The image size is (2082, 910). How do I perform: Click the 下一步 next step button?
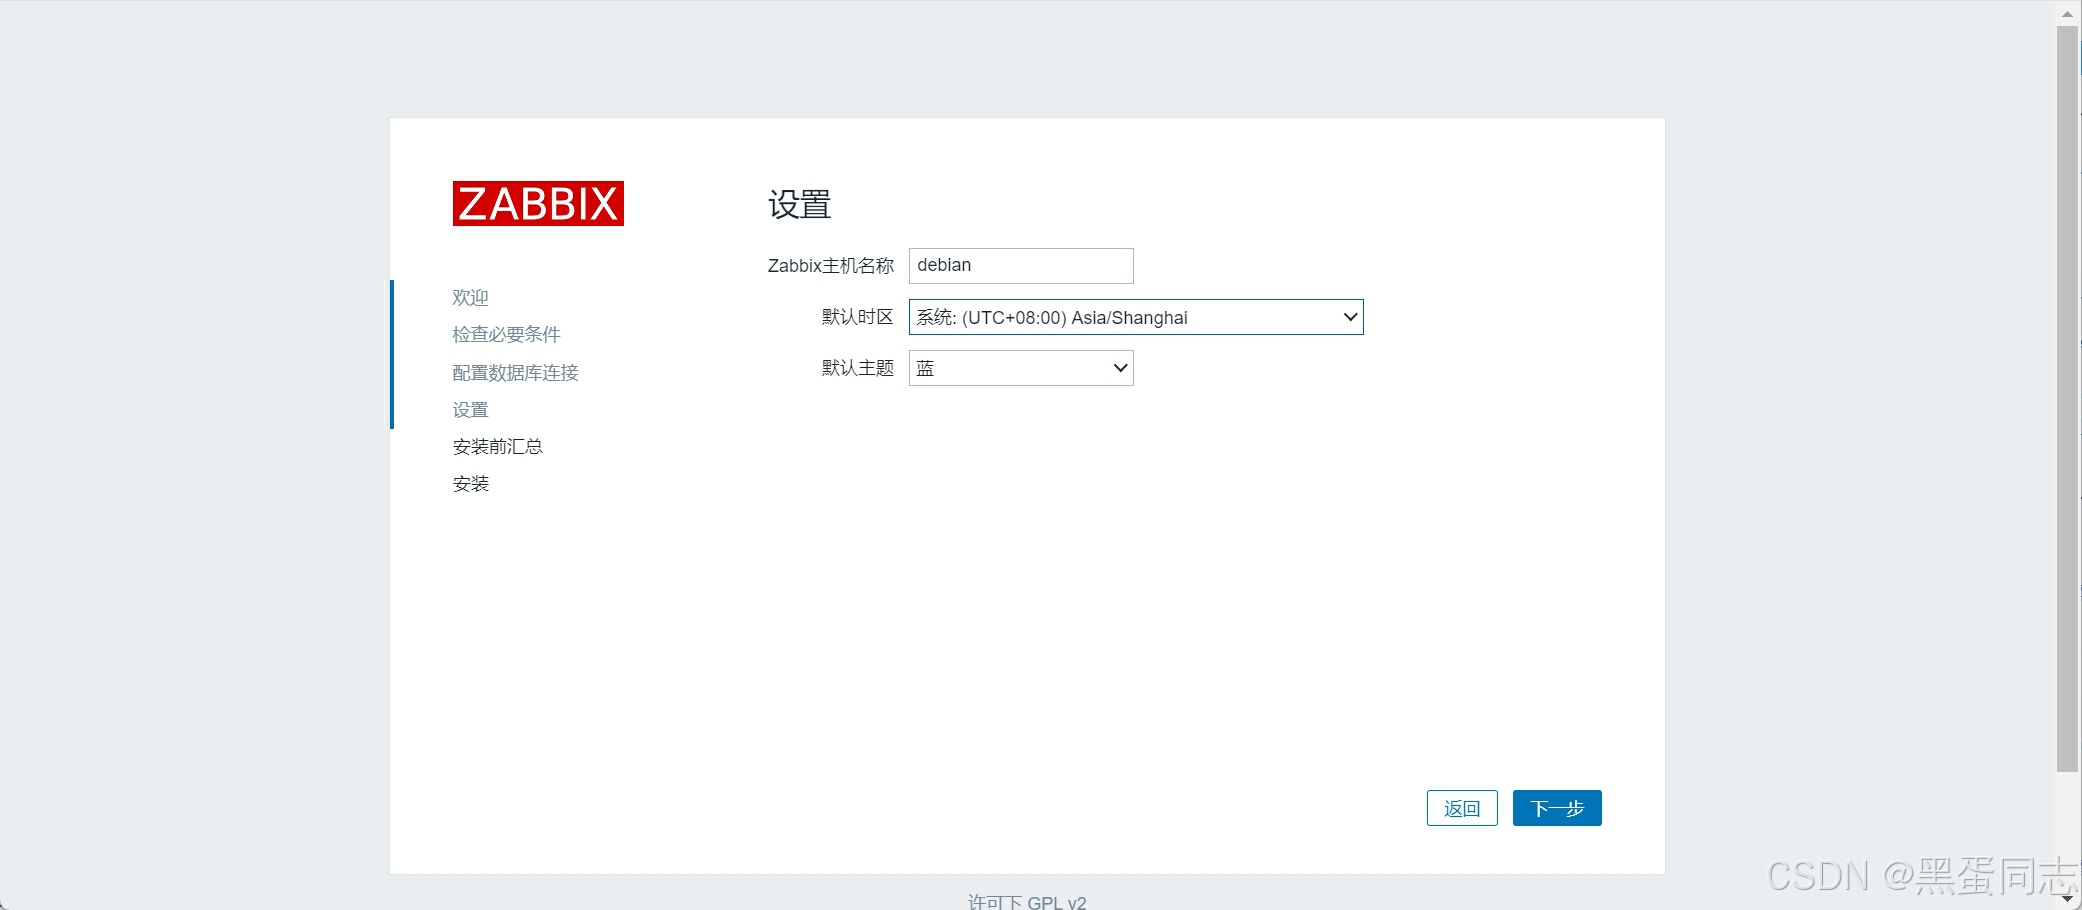point(1557,808)
